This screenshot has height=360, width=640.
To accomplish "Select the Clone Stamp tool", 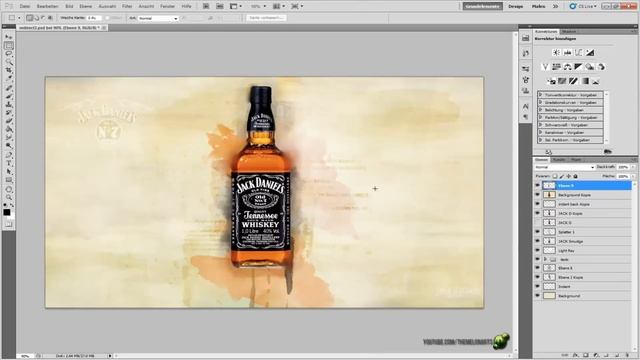I will [9, 104].
